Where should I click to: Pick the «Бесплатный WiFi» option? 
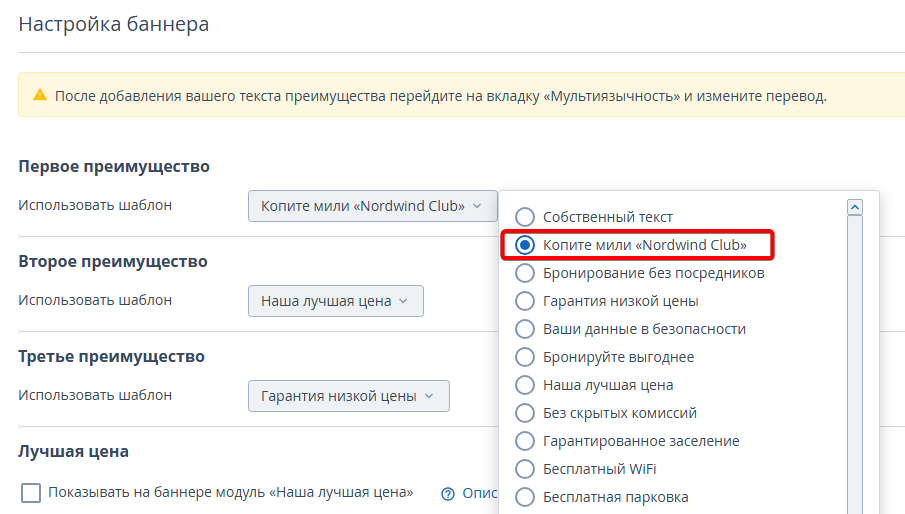click(525, 469)
